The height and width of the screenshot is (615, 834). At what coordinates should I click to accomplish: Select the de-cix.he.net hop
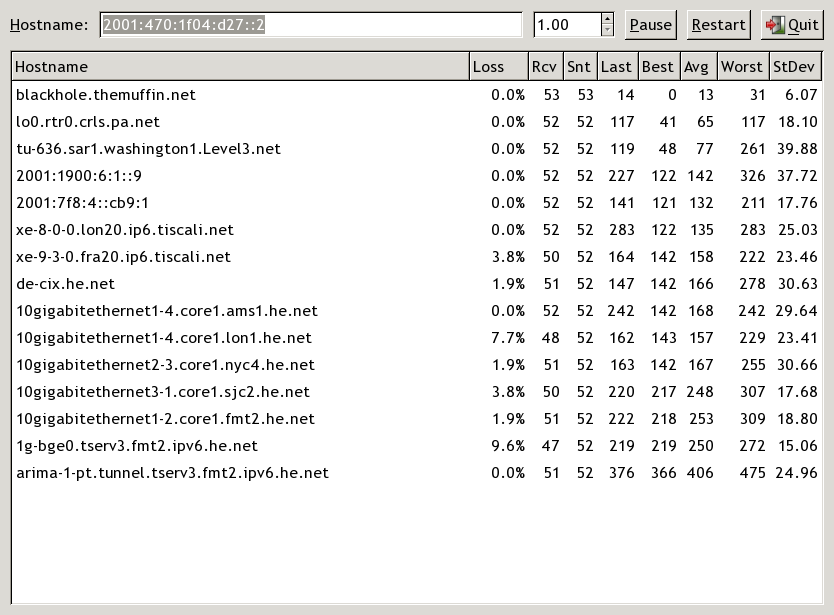coord(417,284)
